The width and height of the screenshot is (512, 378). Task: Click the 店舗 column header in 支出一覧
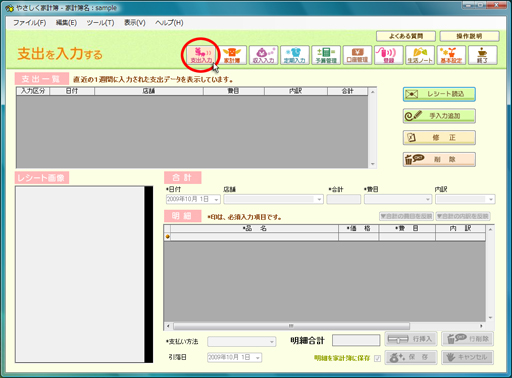149,91
